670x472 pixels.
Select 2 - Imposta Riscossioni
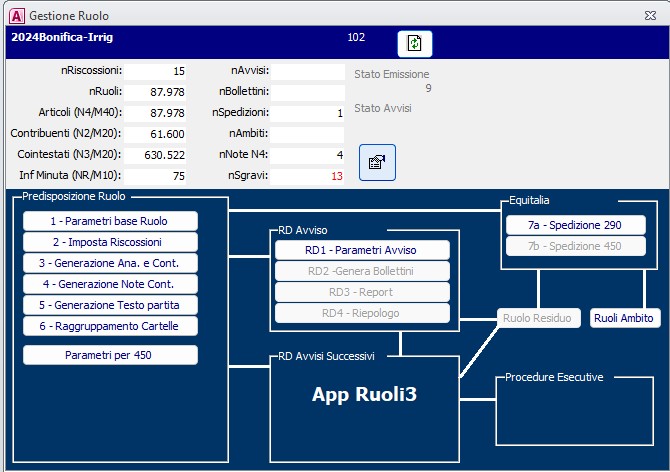(x=110, y=242)
